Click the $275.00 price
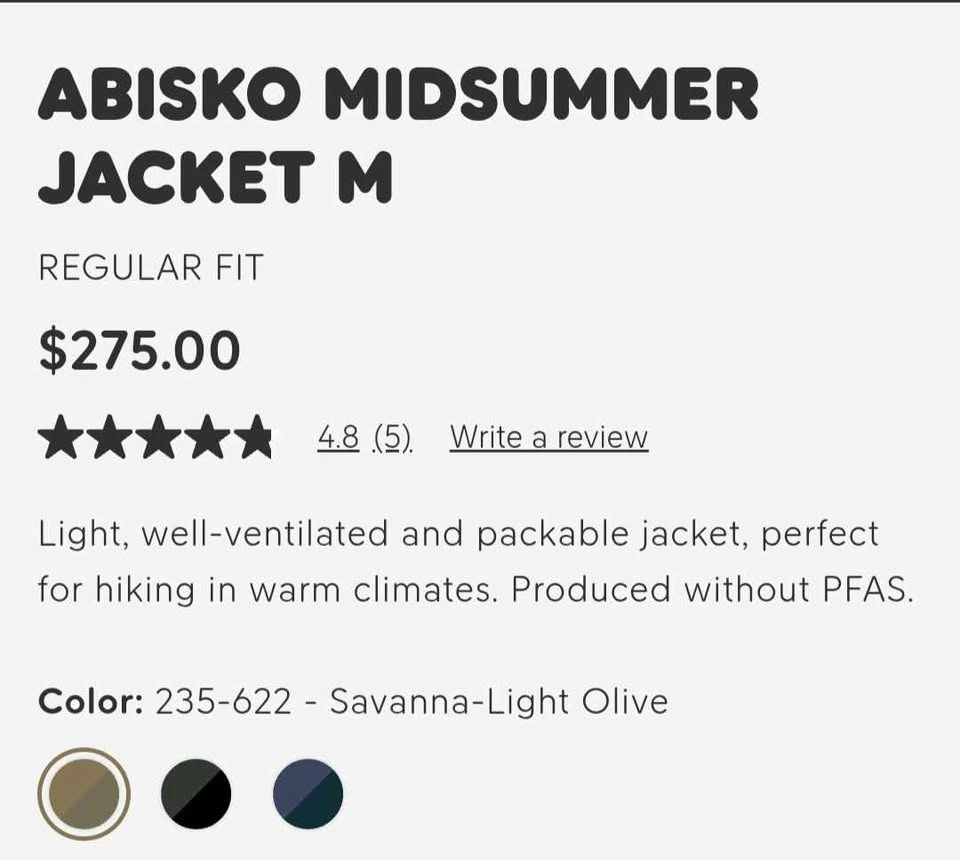960x860 pixels. (x=139, y=351)
